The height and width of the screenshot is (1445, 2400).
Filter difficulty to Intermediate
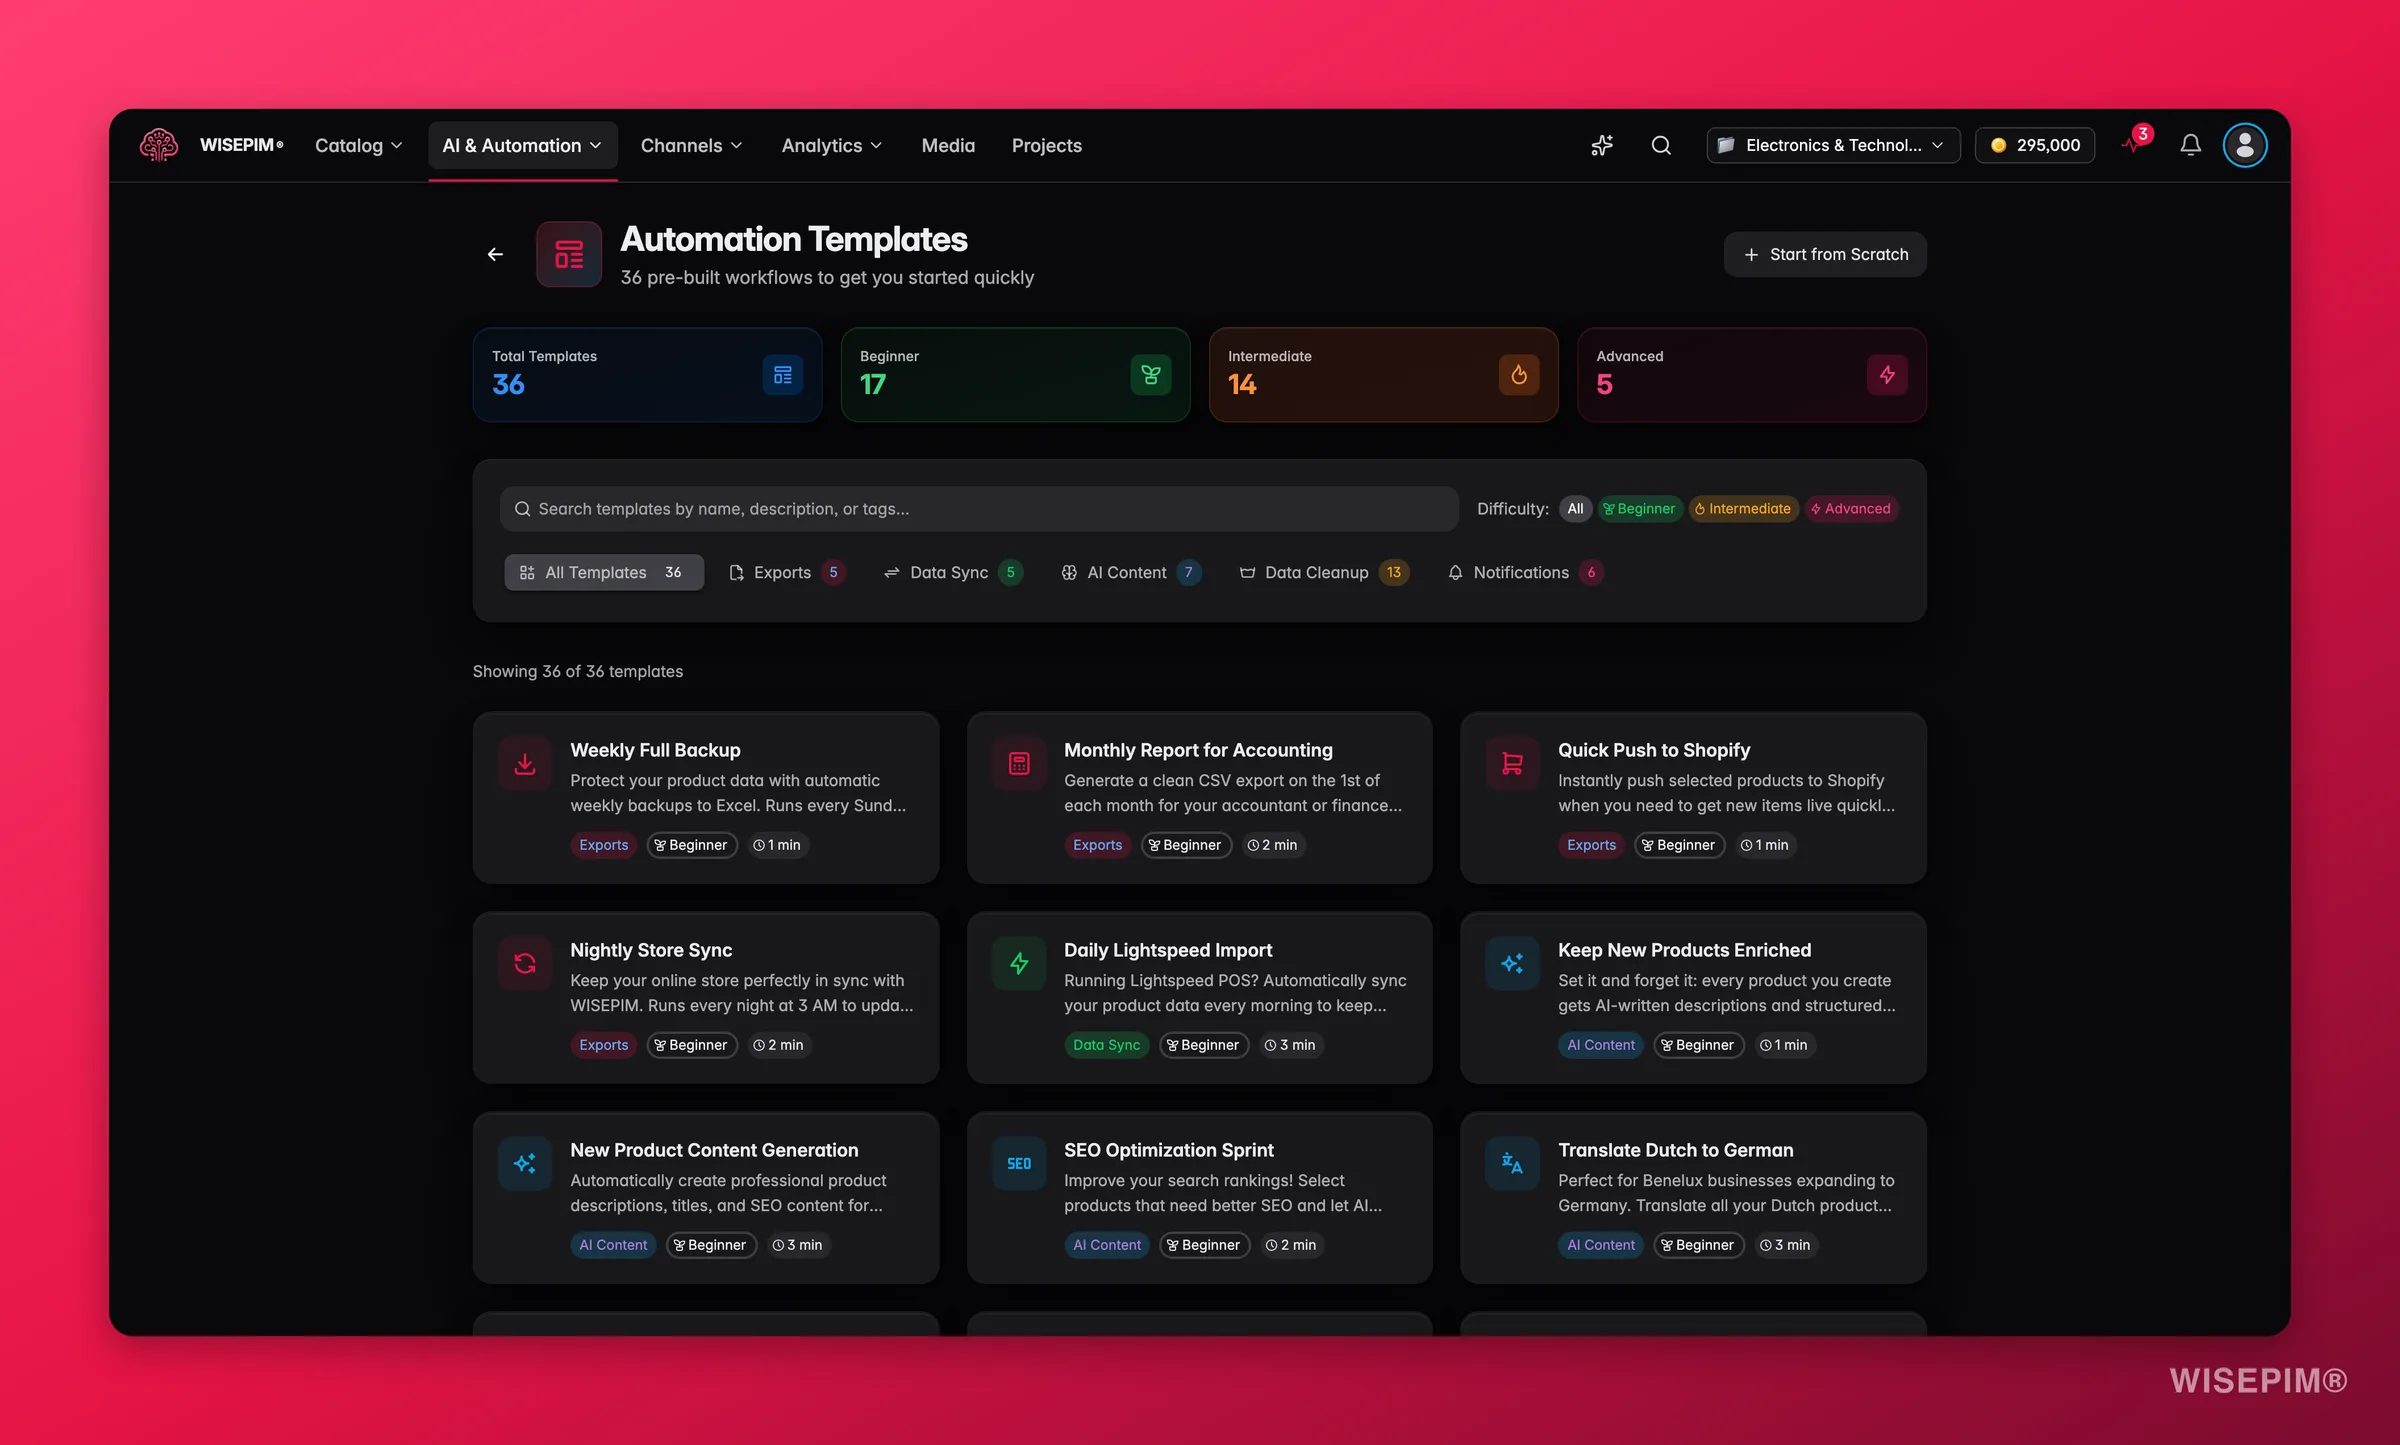(x=1743, y=509)
